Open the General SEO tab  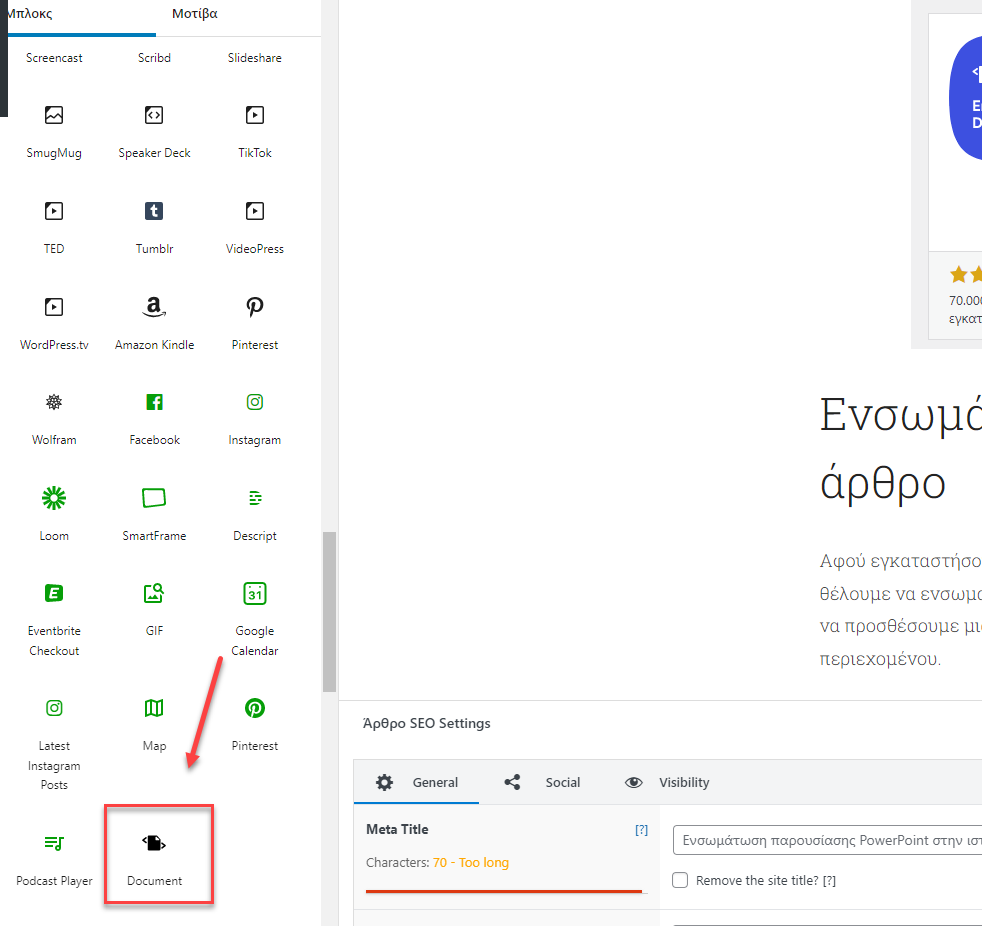(416, 782)
